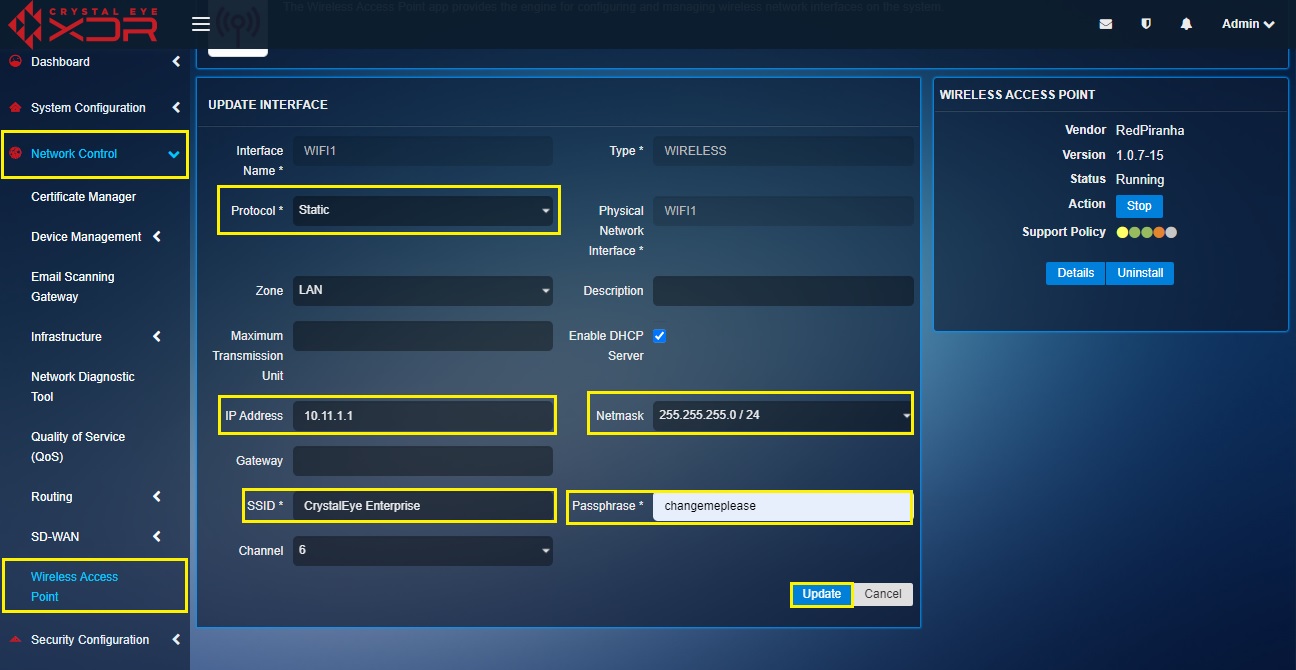Click the WIRELESS ACCESS POINT panel title
This screenshot has width=1296, height=670.
pyautogui.click(x=1018, y=95)
